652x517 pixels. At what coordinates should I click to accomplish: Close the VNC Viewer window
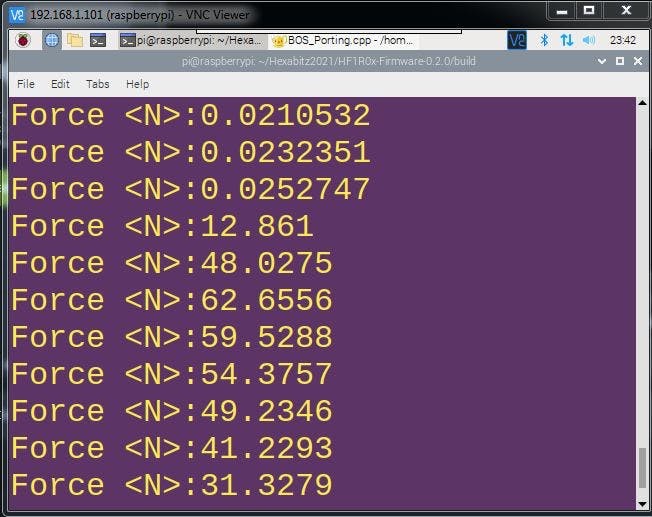(626, 11)
